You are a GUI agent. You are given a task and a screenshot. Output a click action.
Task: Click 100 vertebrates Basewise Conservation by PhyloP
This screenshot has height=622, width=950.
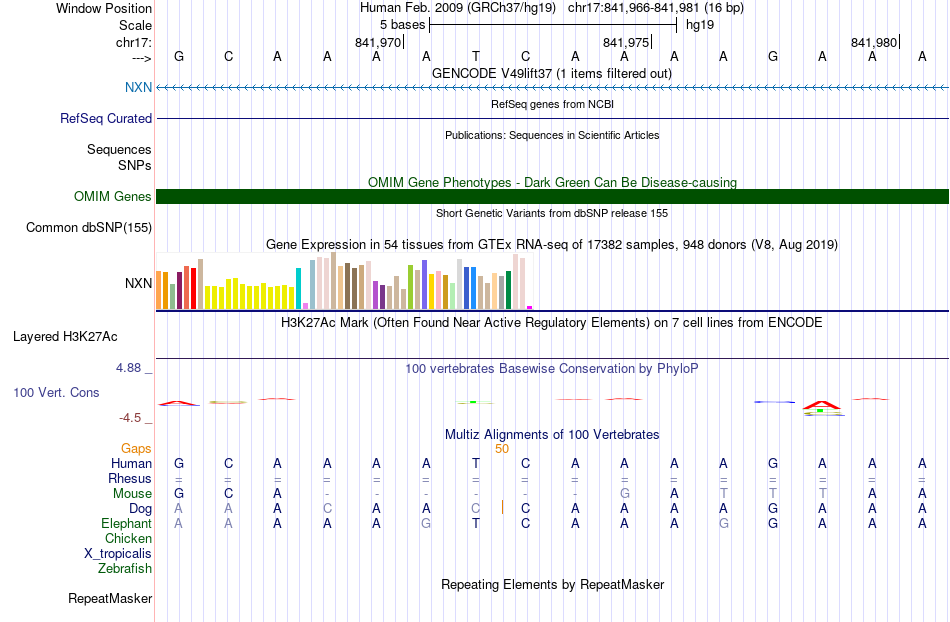click(x=552, y=368)
